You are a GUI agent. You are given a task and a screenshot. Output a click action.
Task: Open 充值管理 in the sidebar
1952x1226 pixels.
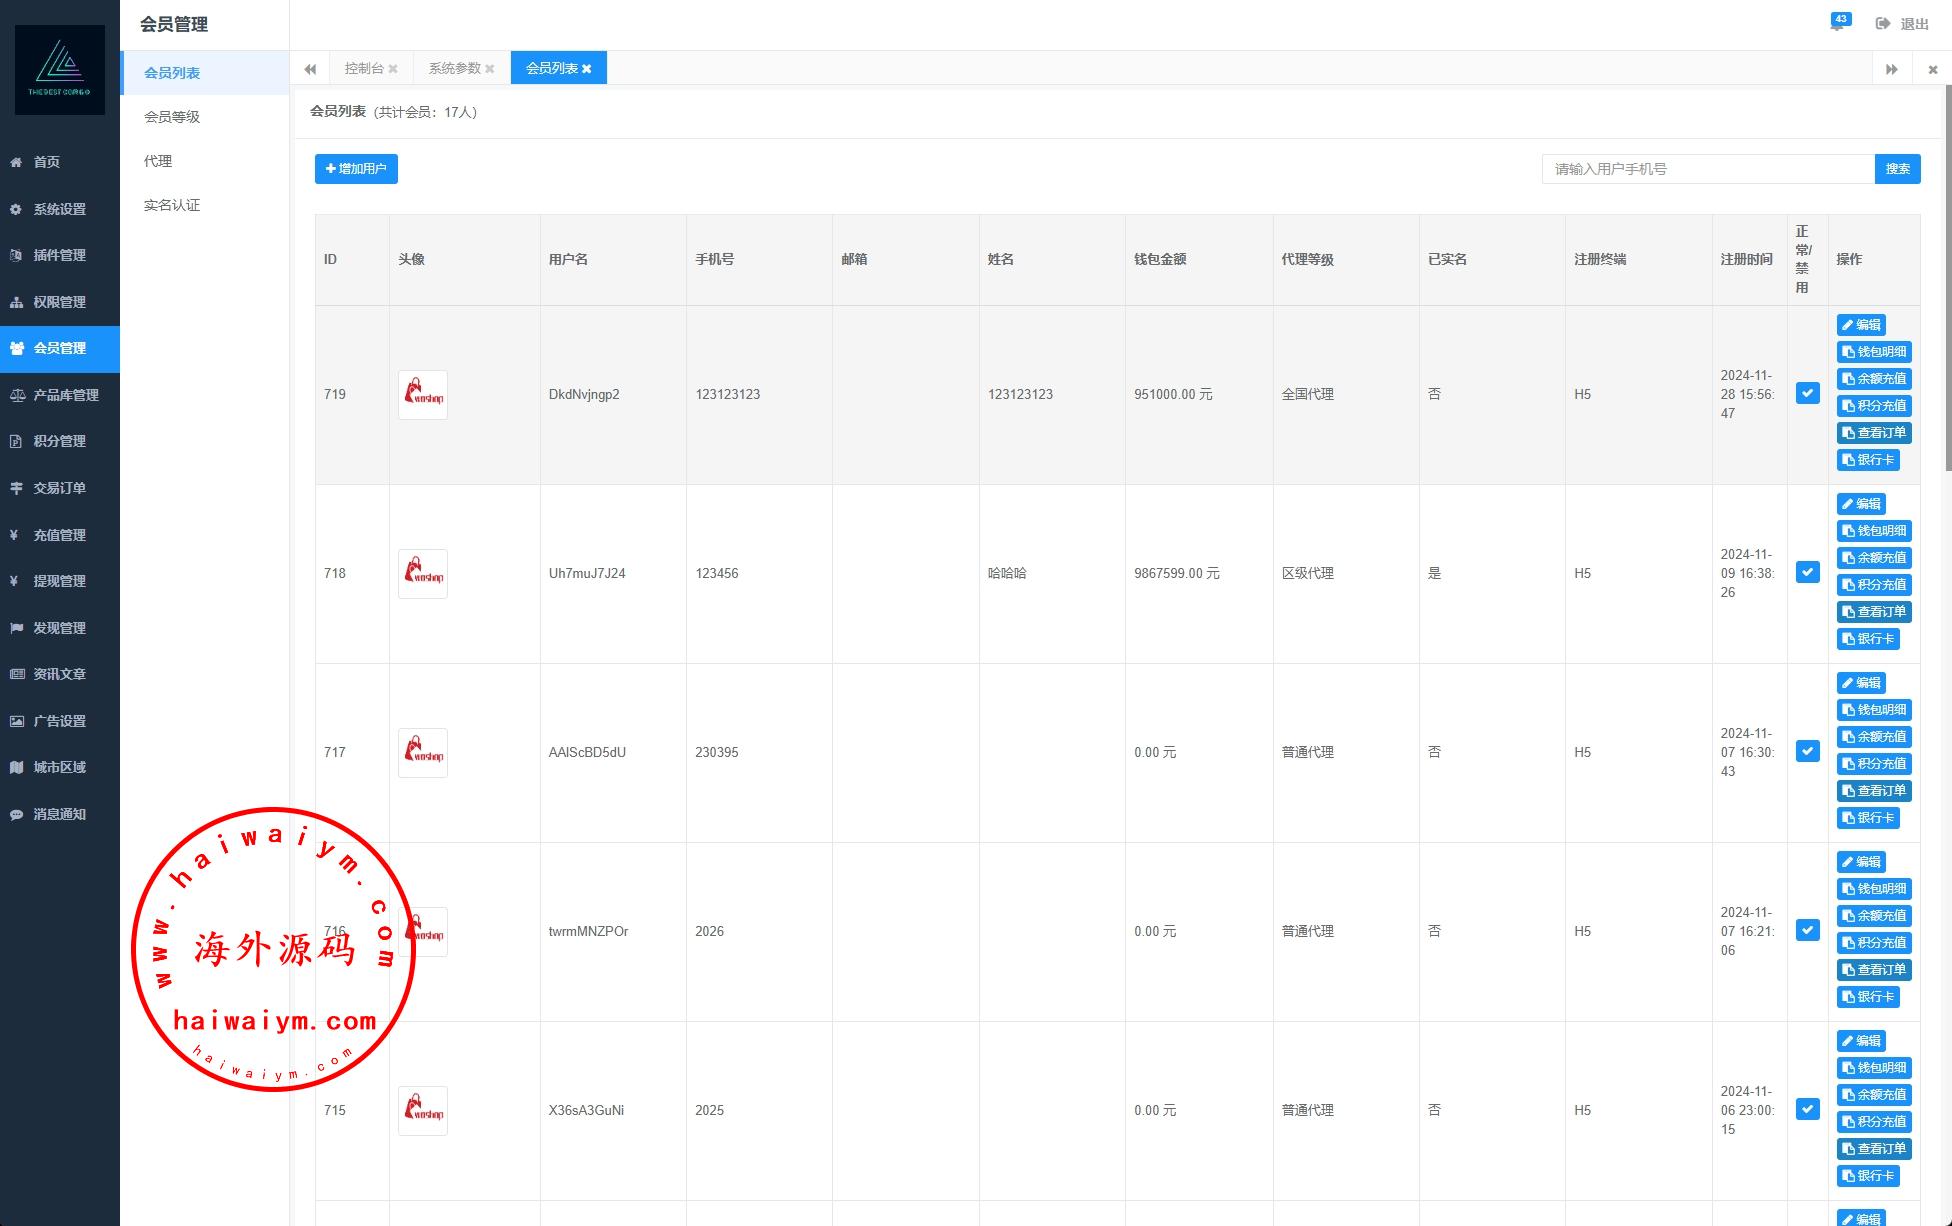tap(59, 535)
